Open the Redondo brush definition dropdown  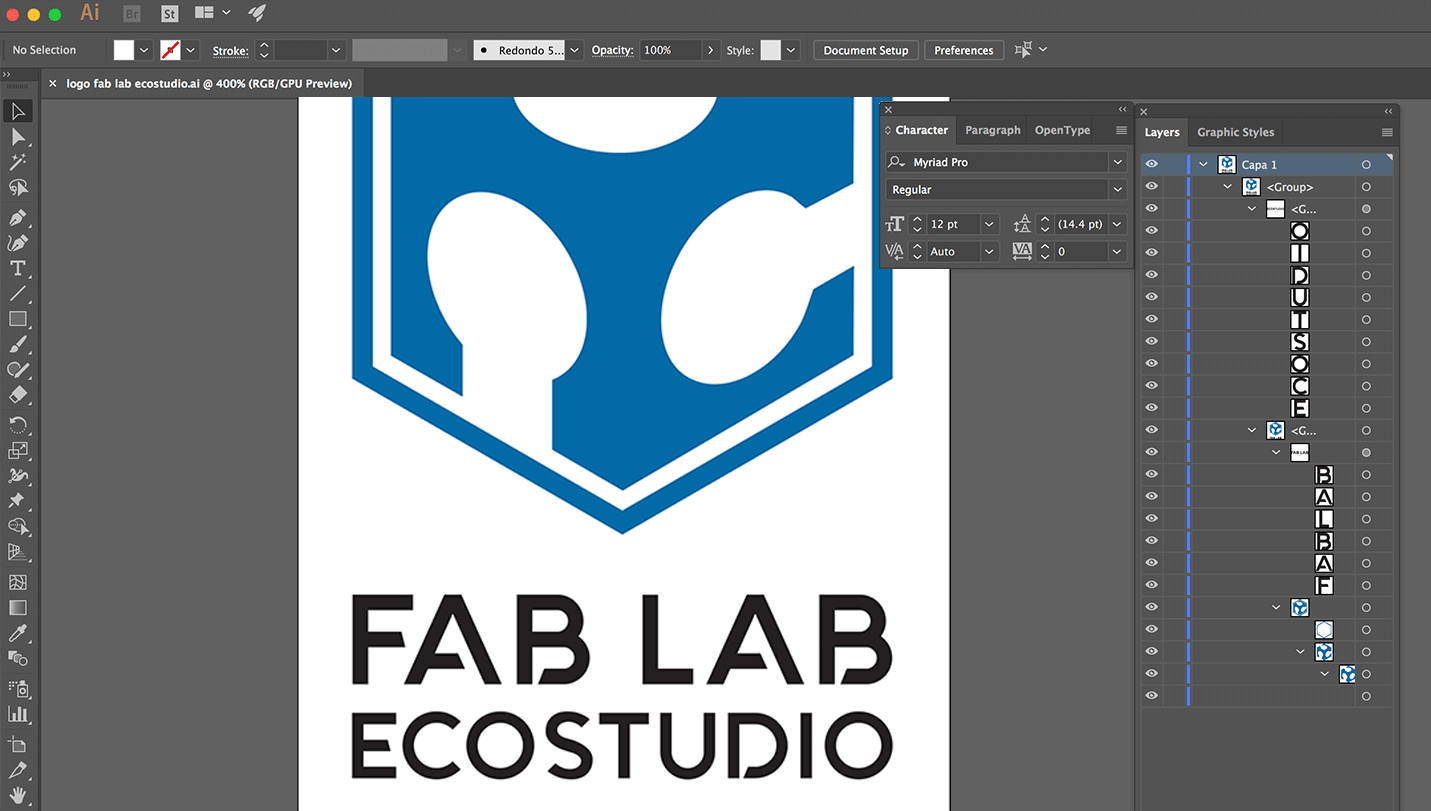[x=574, y=50]
